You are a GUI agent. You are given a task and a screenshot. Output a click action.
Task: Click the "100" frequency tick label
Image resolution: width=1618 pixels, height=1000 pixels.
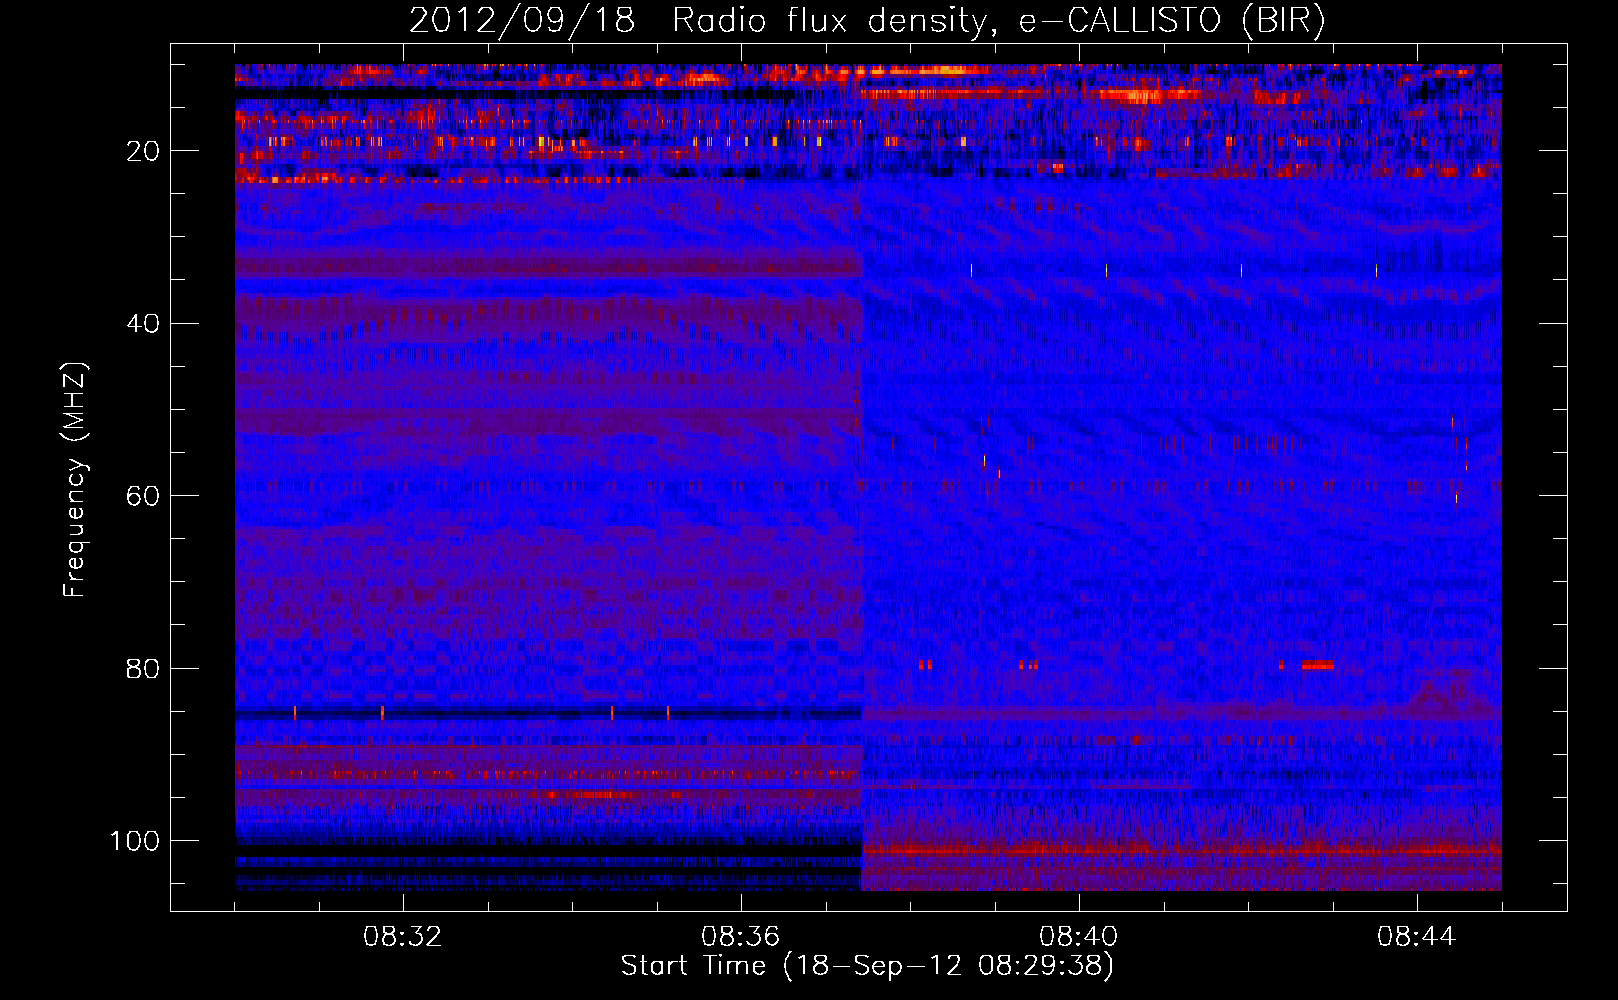135,841
